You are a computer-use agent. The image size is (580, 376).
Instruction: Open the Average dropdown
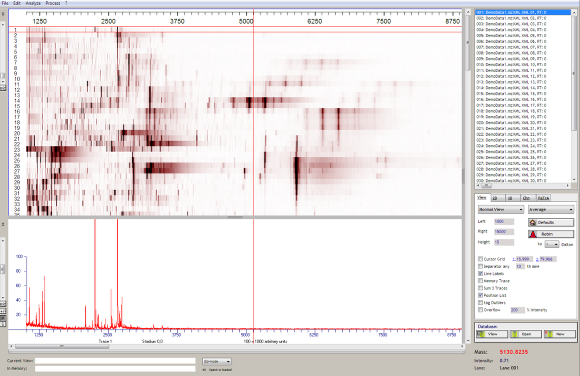coord(551,209)
